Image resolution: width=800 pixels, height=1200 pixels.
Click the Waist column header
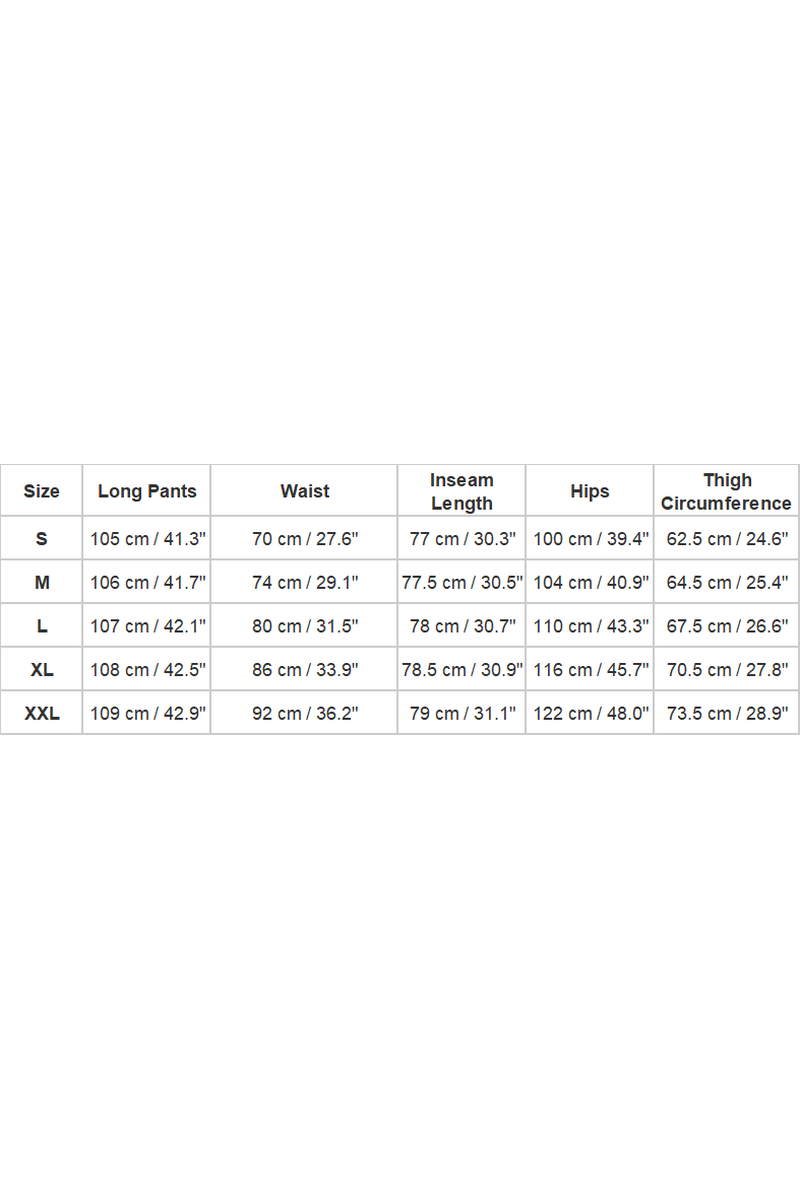[305, 491]
